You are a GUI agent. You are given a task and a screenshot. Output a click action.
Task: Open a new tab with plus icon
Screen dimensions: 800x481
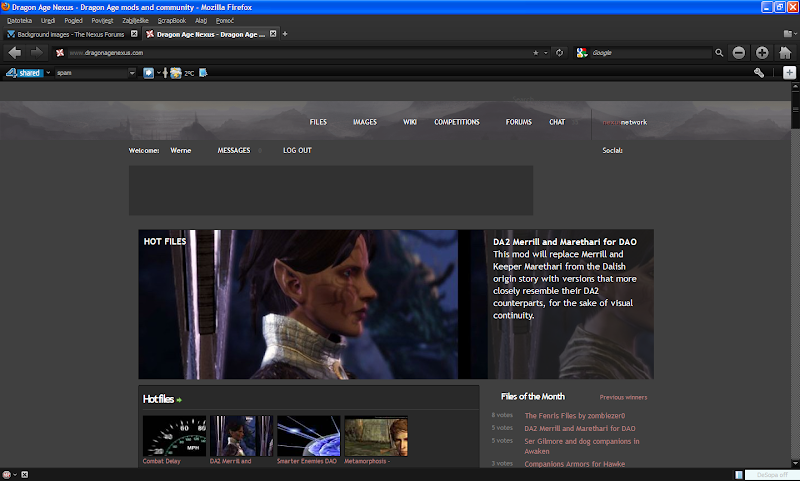[x=285, y=34]
